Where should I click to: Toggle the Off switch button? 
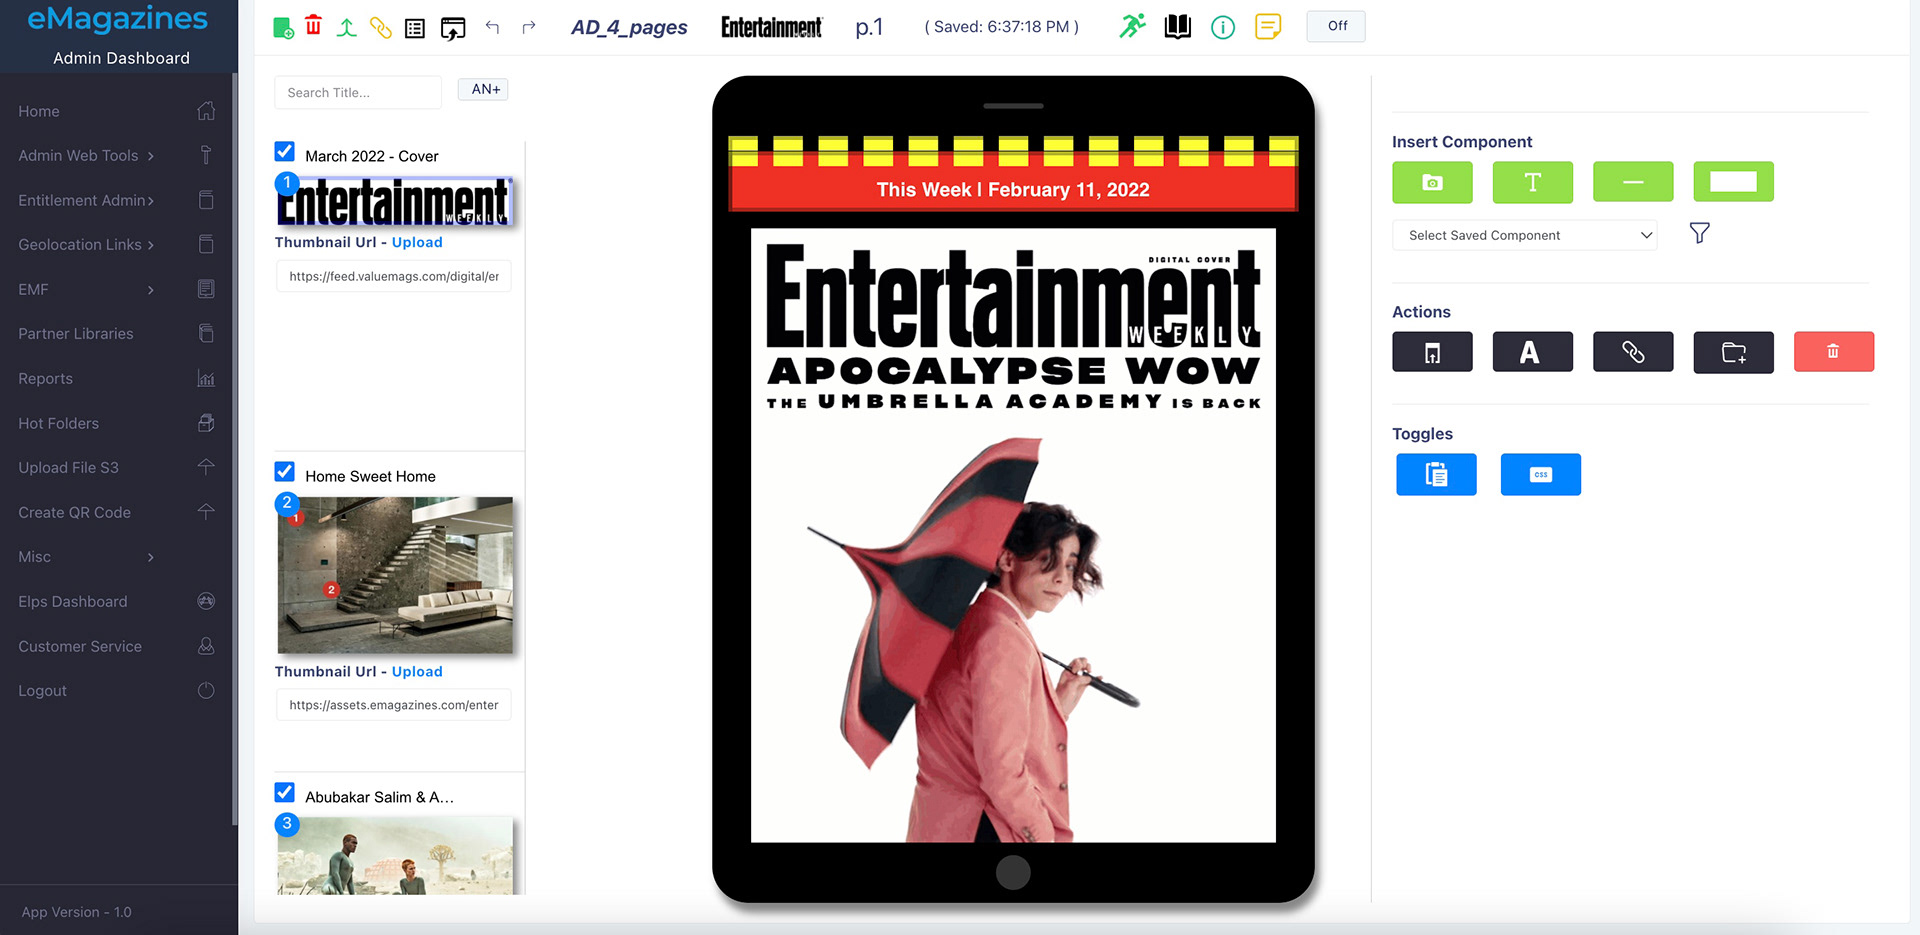coord(1336,26)
